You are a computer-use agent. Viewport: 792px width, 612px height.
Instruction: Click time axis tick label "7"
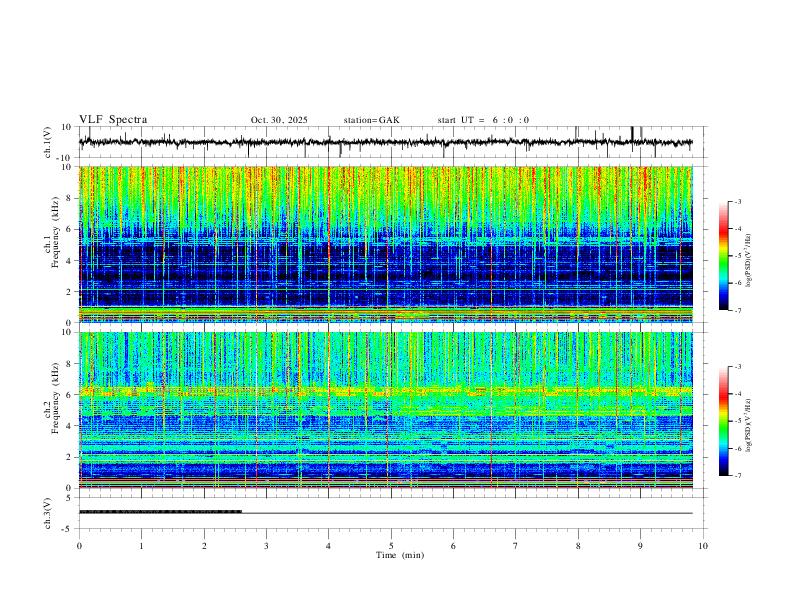pyautogui.click(x=516, y=546)
